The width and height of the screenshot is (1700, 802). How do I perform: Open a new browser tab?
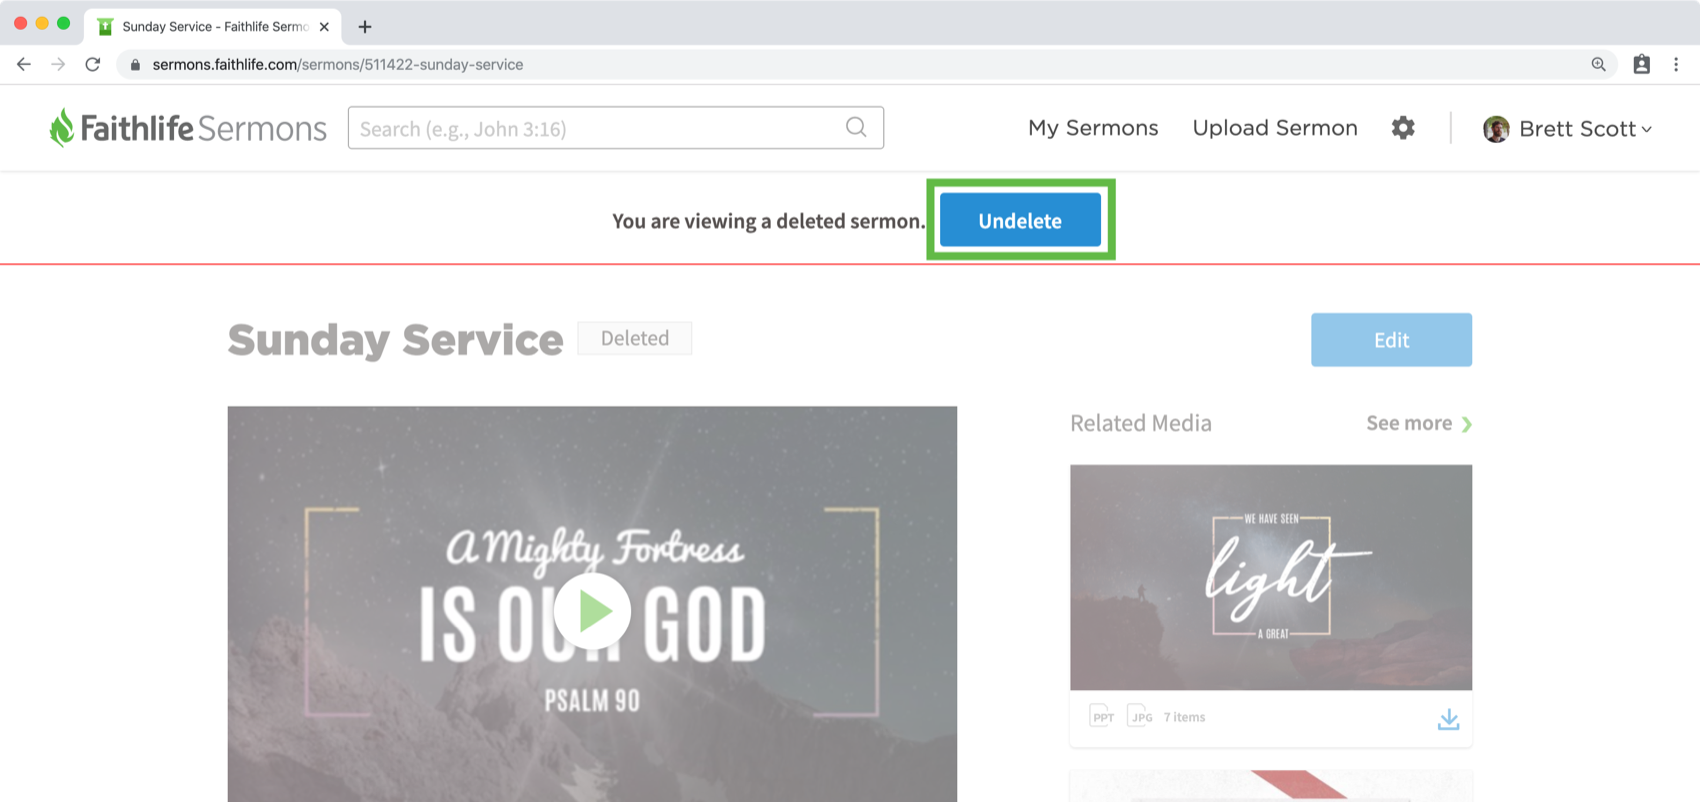click(365, 27)
